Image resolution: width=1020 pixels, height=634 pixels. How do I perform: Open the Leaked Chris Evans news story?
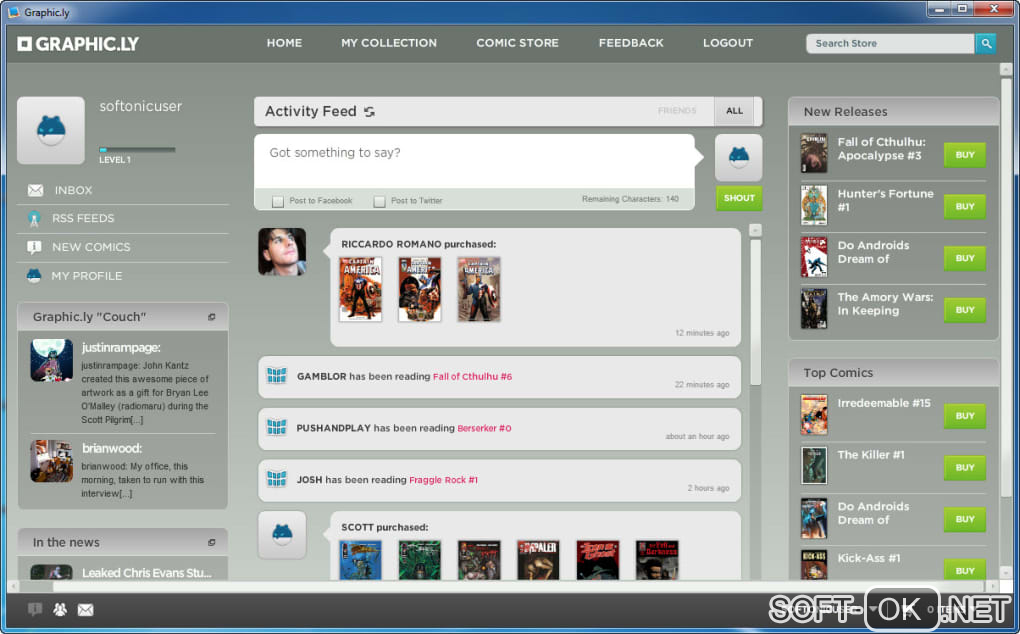[146, 573]
